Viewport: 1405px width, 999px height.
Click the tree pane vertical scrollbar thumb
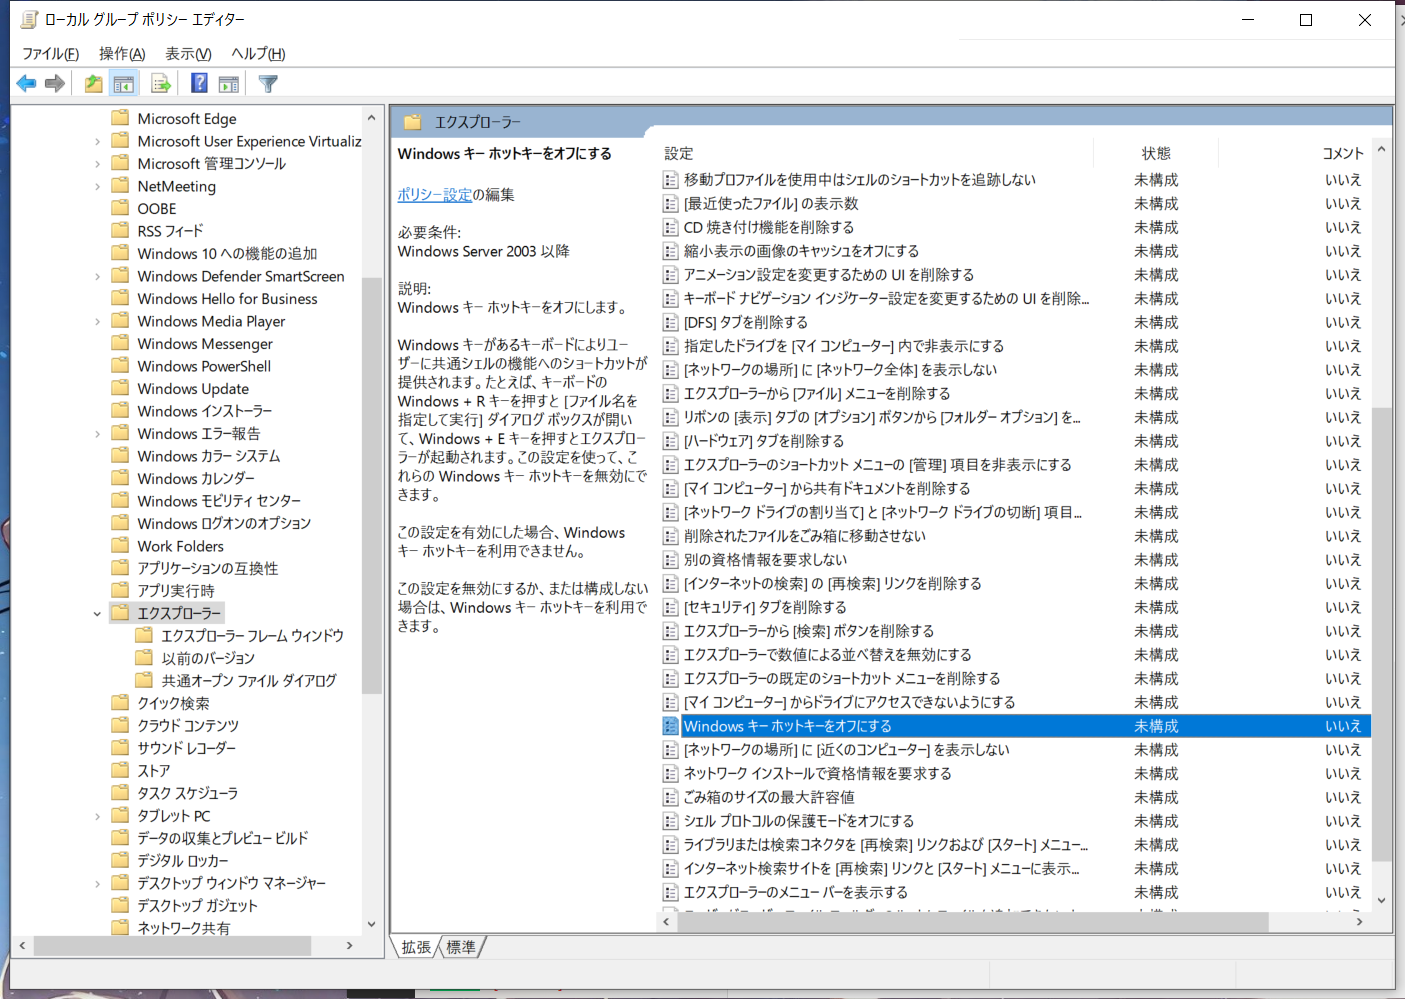371,485
